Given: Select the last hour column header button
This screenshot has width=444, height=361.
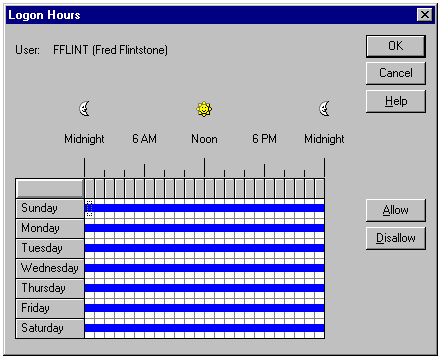Looking at the screenshot, I should (319, 189).
